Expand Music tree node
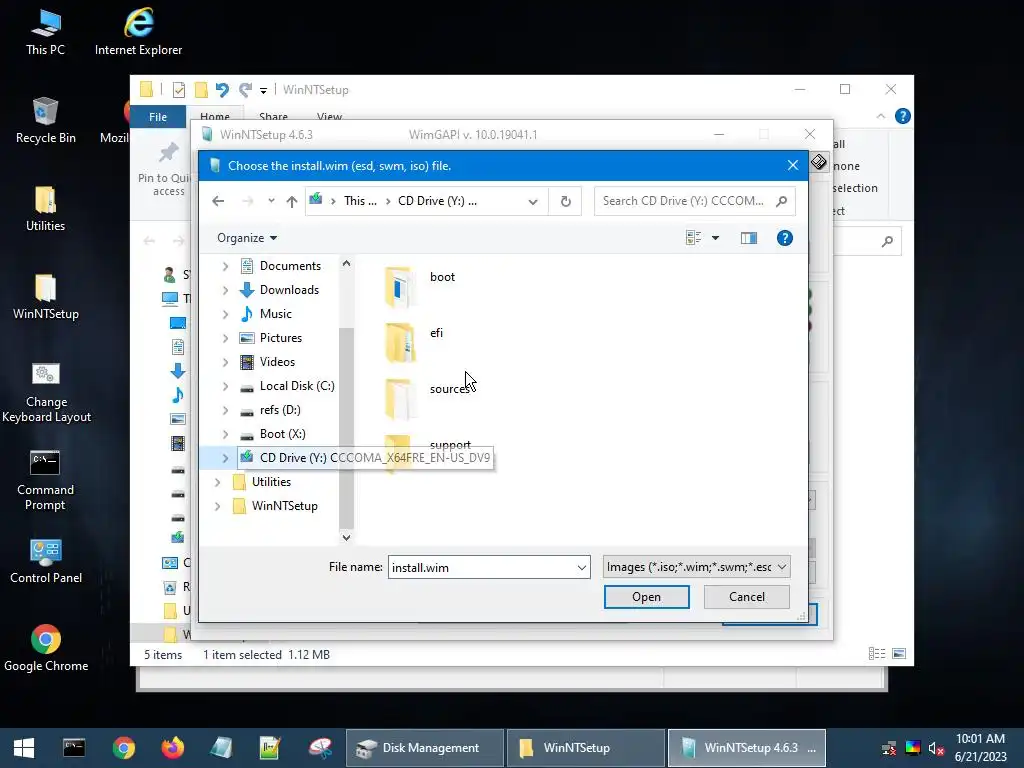Viewport: 1024px width, 768px height. coord(225,314)
